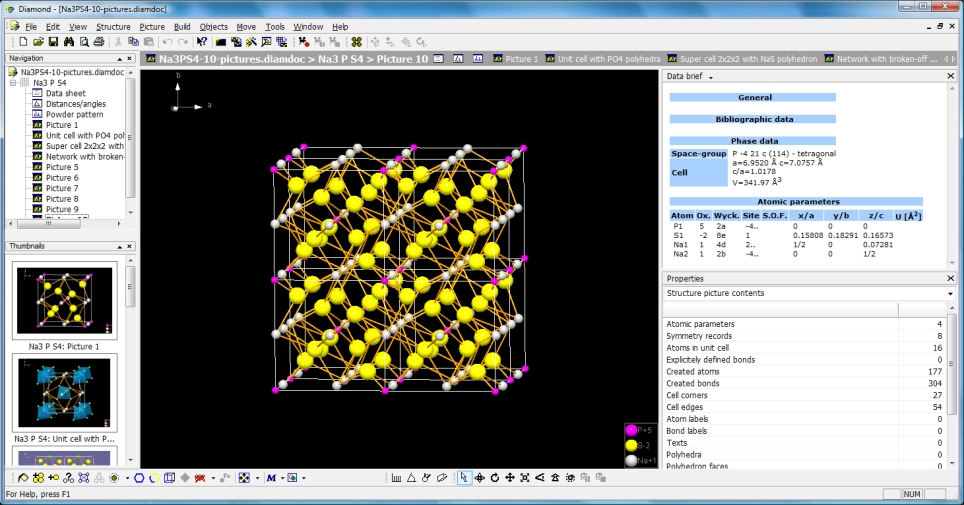The image size is (964, 505).
Task: Open the Data brief dropdown arrow
Action: pos(710,77)
